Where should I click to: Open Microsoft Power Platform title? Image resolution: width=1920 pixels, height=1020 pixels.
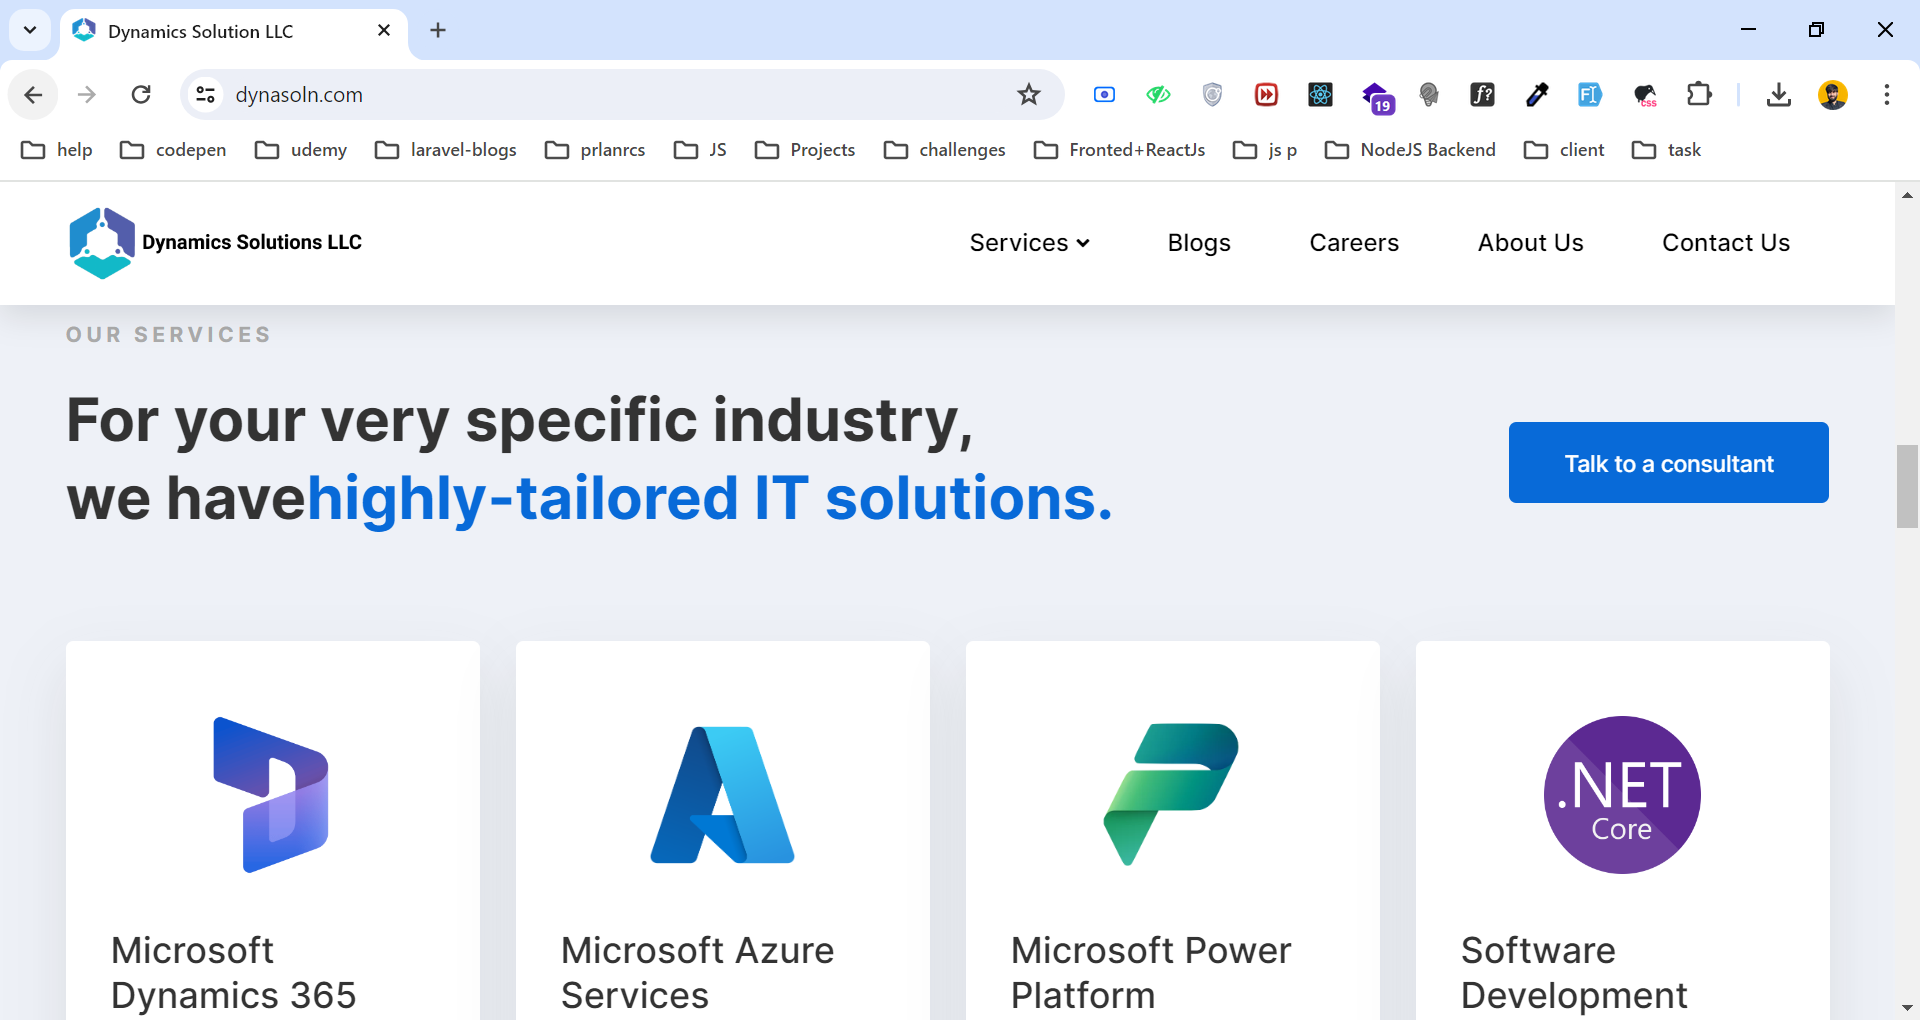pos(1151,972)
